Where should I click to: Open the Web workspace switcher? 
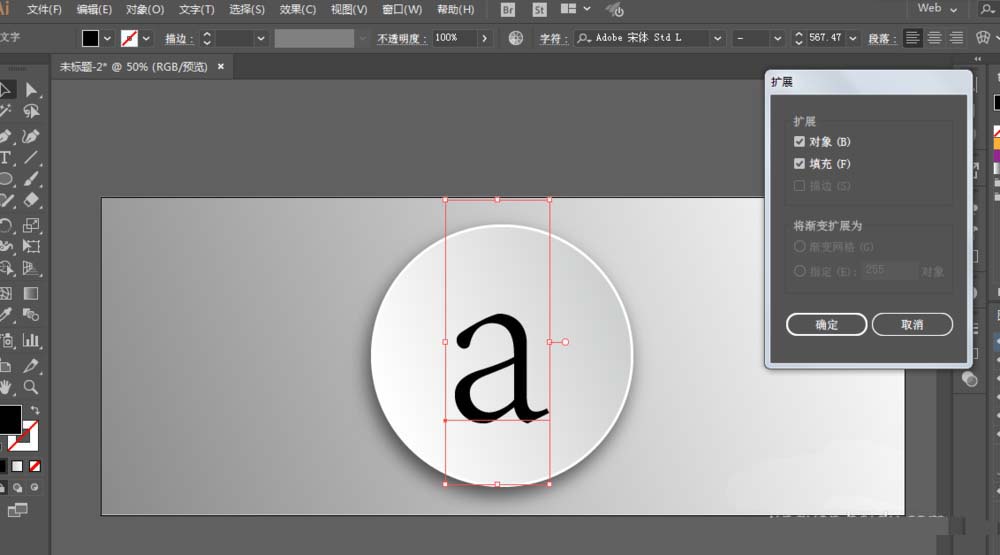click(x=937, y=9)
